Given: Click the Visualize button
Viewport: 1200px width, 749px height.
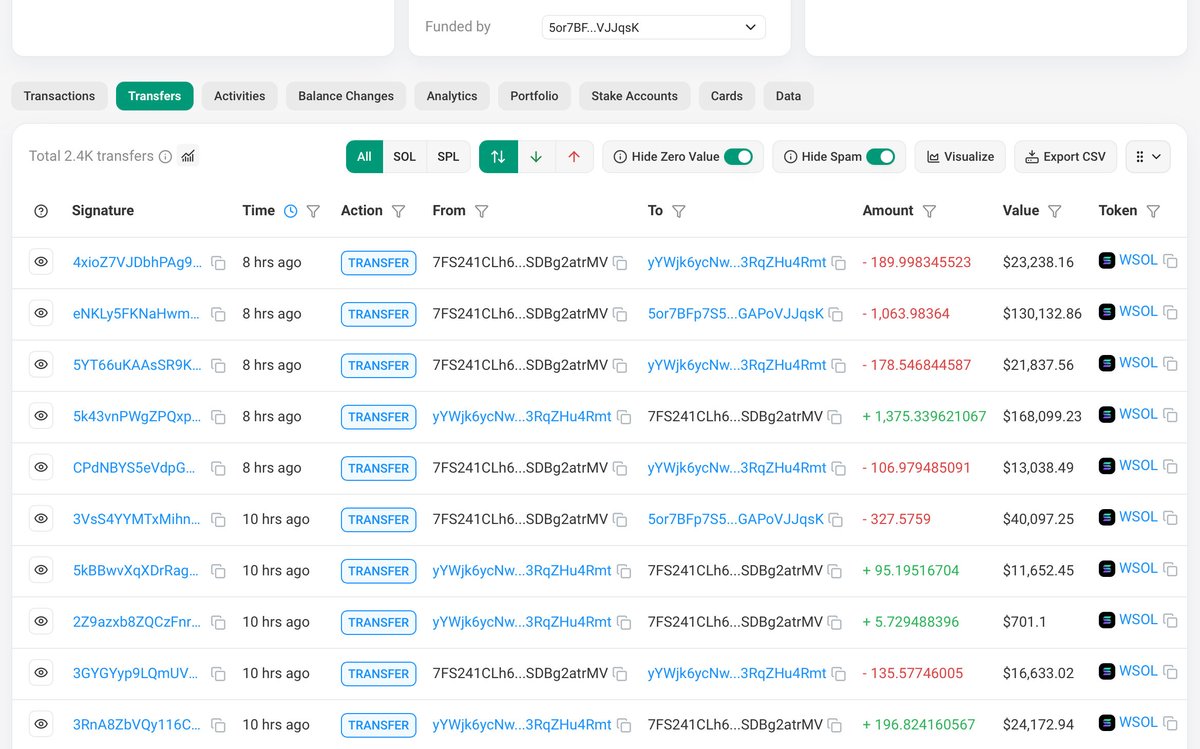Looking at the screenshot, I should 960,156.
